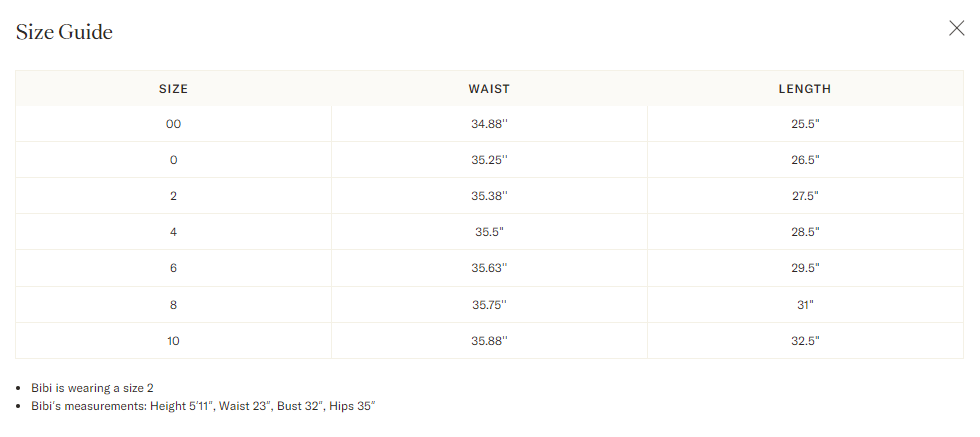This screenshot has width=980, height=437.
Task: Select the size 4 cell
Action: tap(173, 232)
